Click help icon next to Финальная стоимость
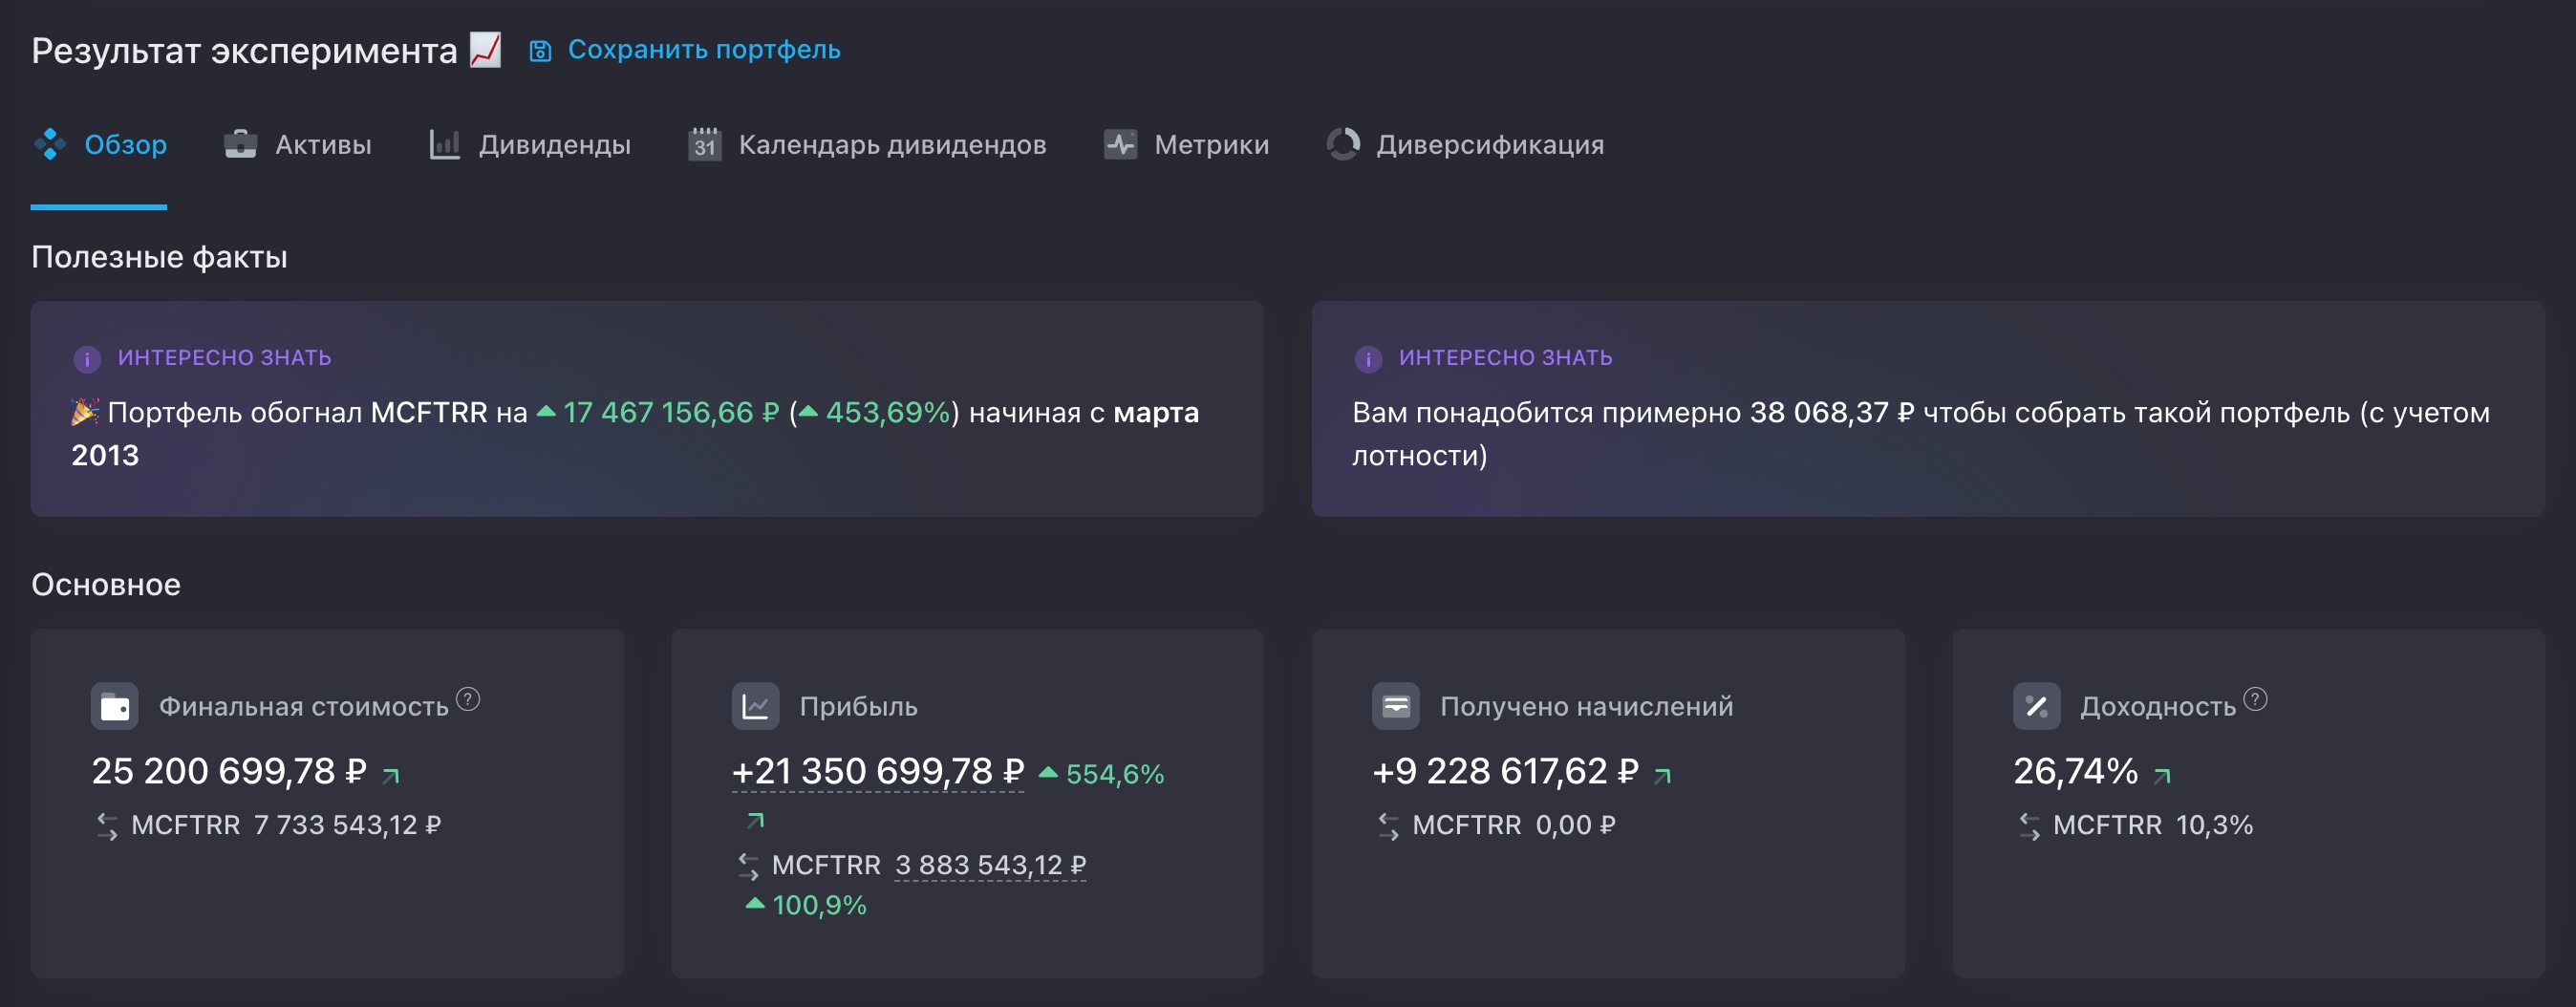The width and height of the screenshot is (2576, 1007). (468, 699)
